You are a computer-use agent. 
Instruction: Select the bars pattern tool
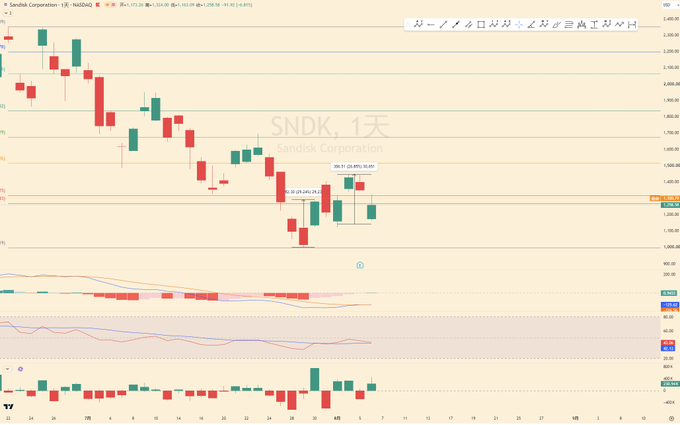(x=582, y=25)
